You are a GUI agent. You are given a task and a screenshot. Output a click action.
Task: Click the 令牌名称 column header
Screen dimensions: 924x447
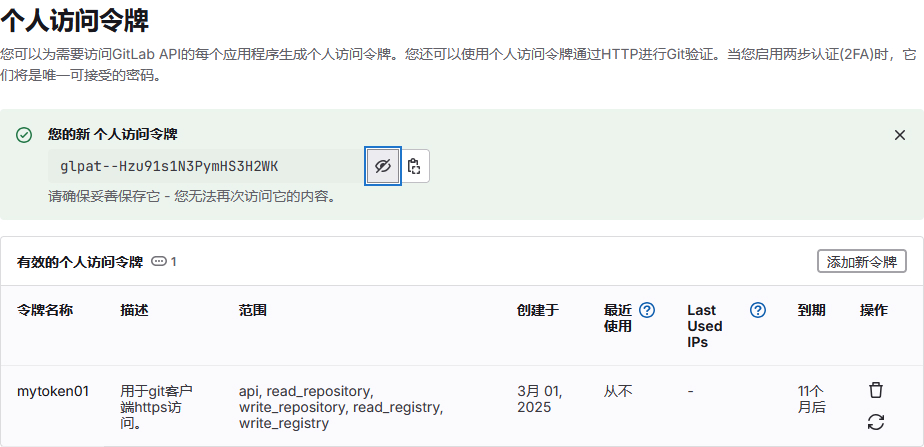point(45,310)
